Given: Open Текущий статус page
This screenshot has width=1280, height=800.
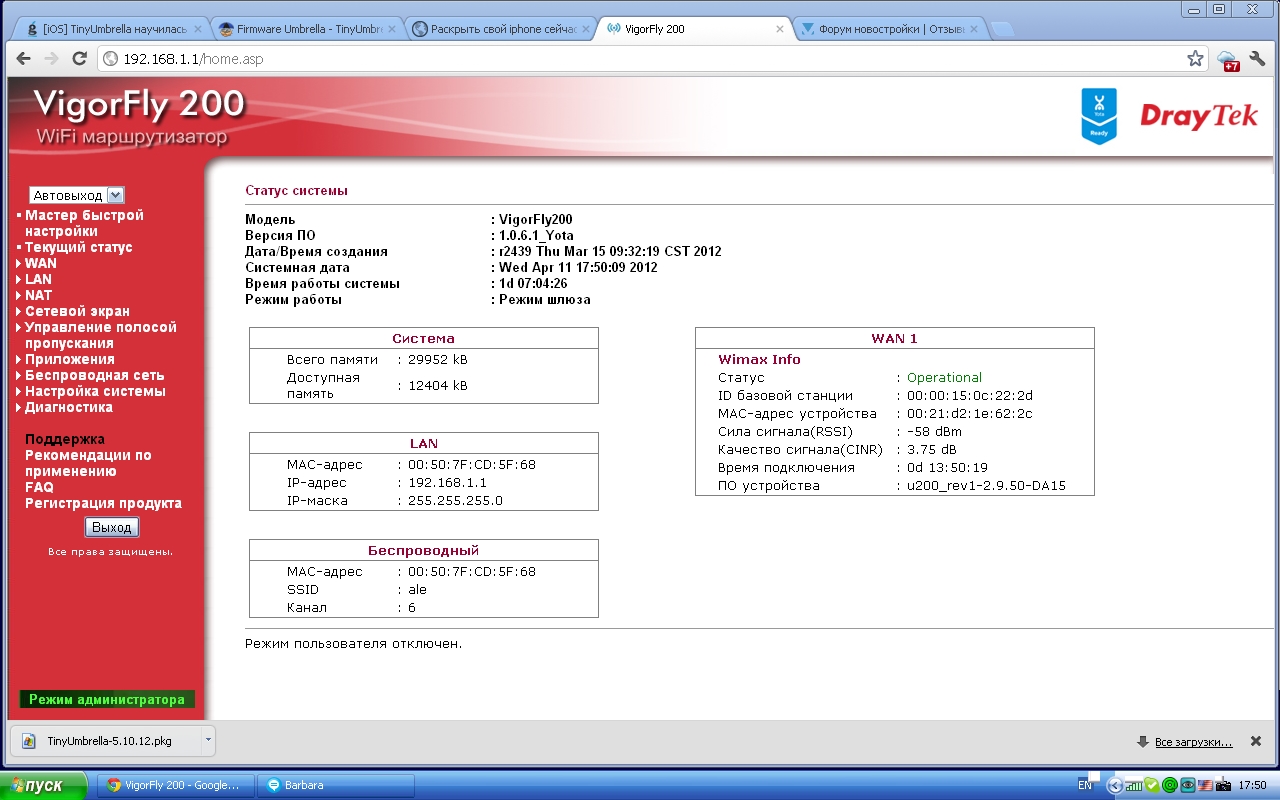Looking at the screenshot, I should pyautogui.click(x=78, y=247).
